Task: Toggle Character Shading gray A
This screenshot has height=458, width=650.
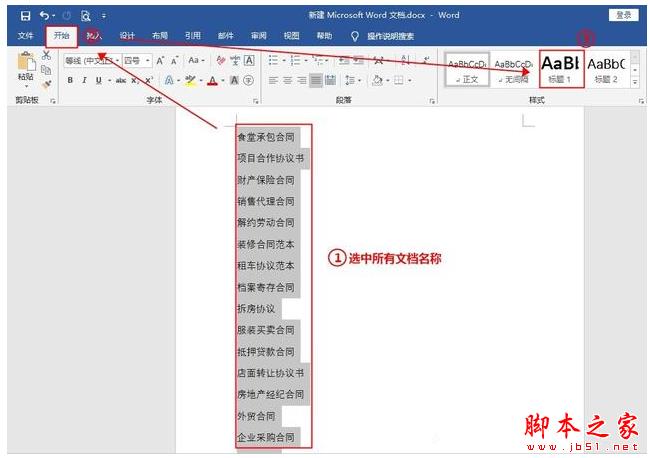Action: point(234,80)
